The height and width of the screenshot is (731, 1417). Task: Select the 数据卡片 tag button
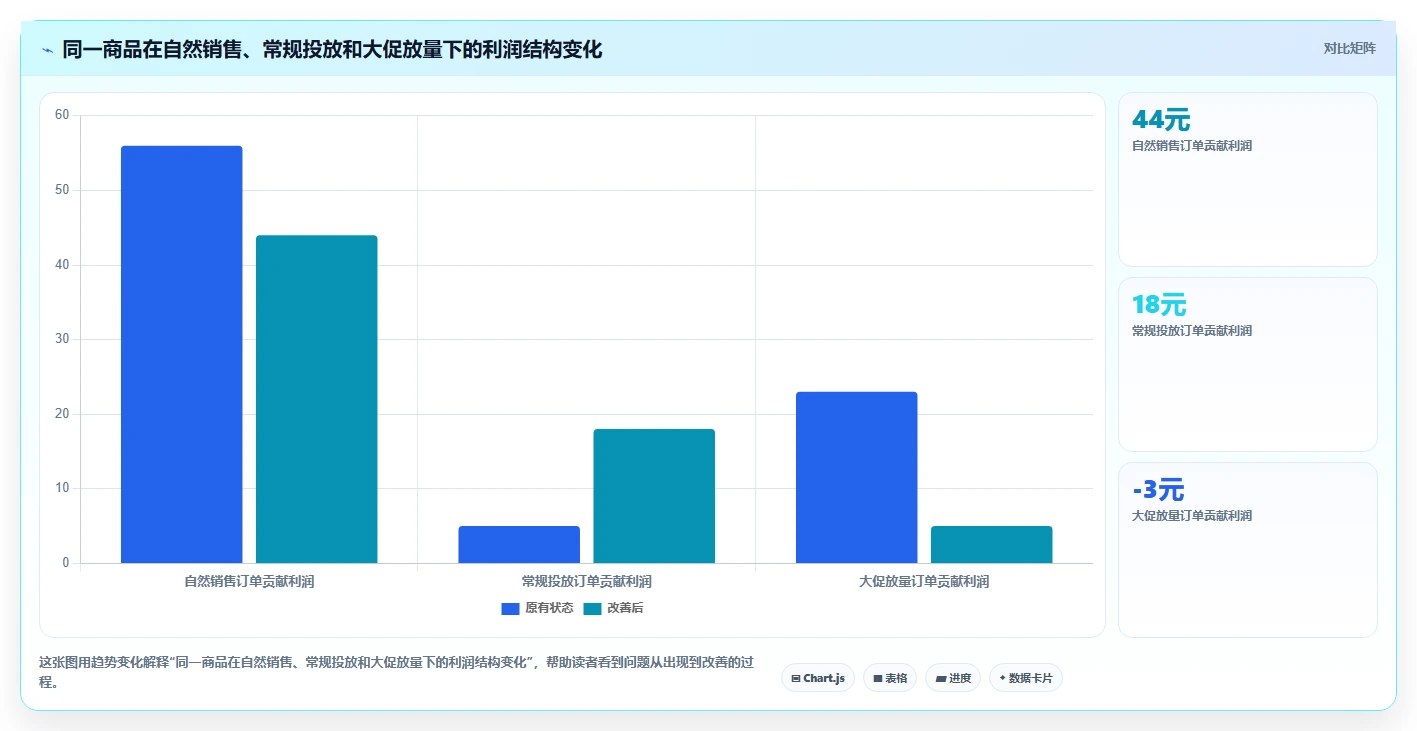pos(1026,678)
